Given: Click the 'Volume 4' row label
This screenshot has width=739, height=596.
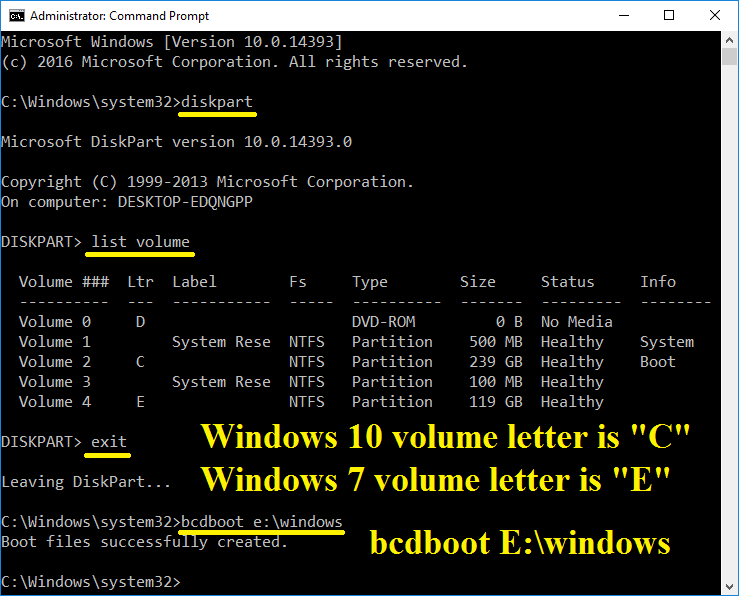Looking at the screenshot, I should [55, 402].
